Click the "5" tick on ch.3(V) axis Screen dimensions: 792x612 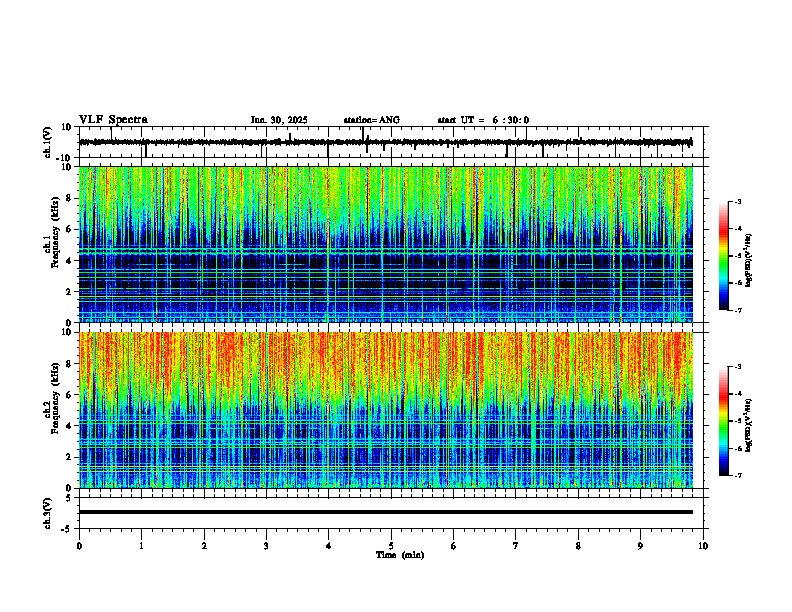(69, 497)
